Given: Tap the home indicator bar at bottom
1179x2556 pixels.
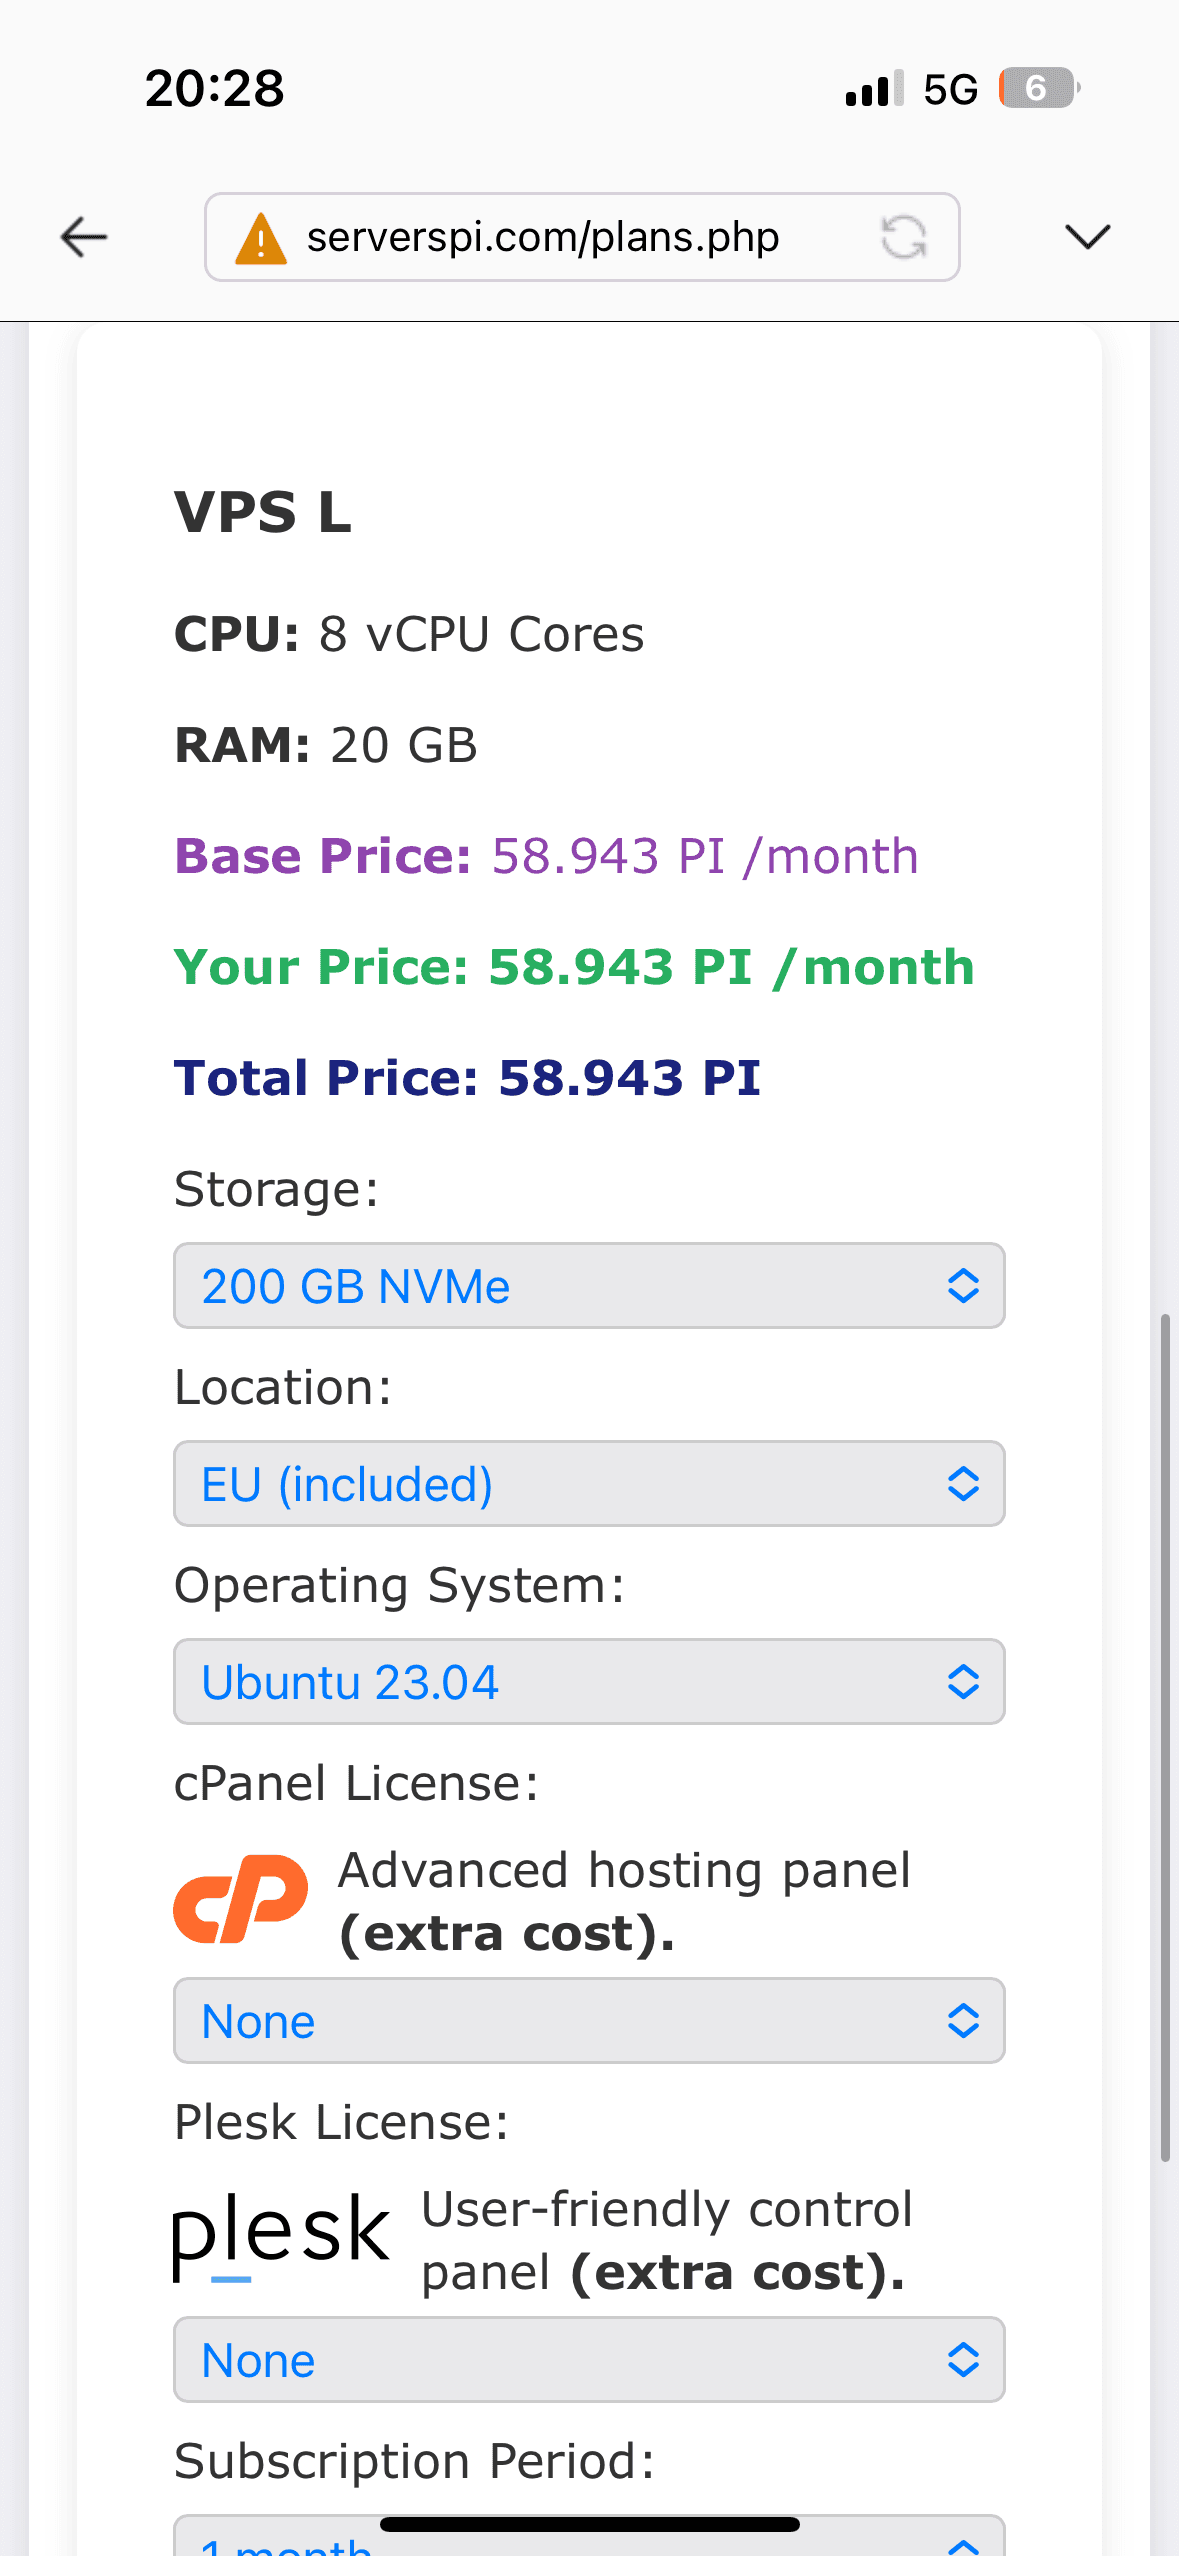Looking at the screenshot, I should click(x=590, y=2525).
